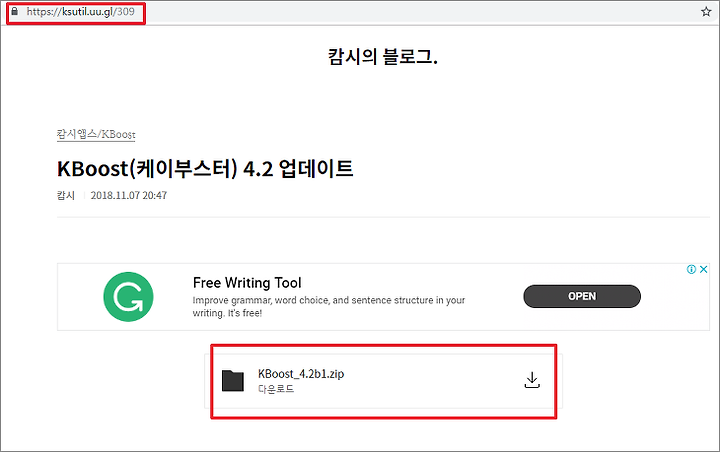This screenshot has width=720, height=452.
Task: Open the ad info (i) icon
Action: pyautogui.click(x=691, y=270)
